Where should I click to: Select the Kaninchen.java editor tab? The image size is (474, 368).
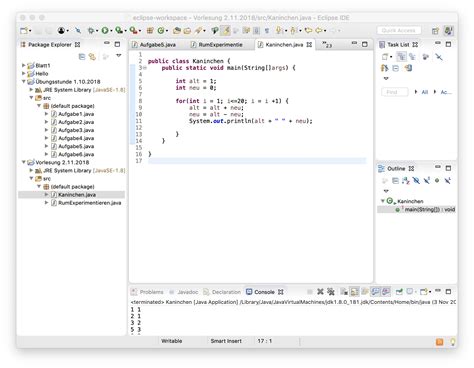(x=284, y=45)
